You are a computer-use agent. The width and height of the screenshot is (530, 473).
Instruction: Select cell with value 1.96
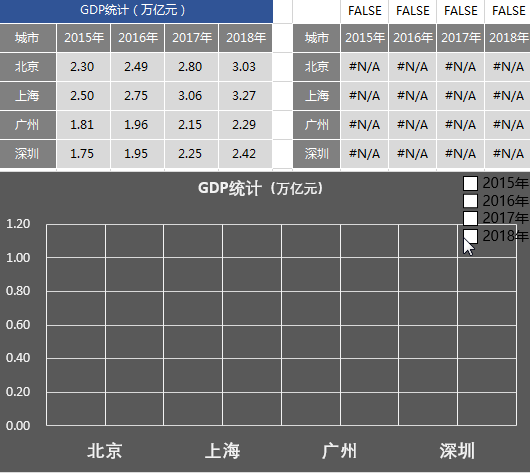pos(138,125)
